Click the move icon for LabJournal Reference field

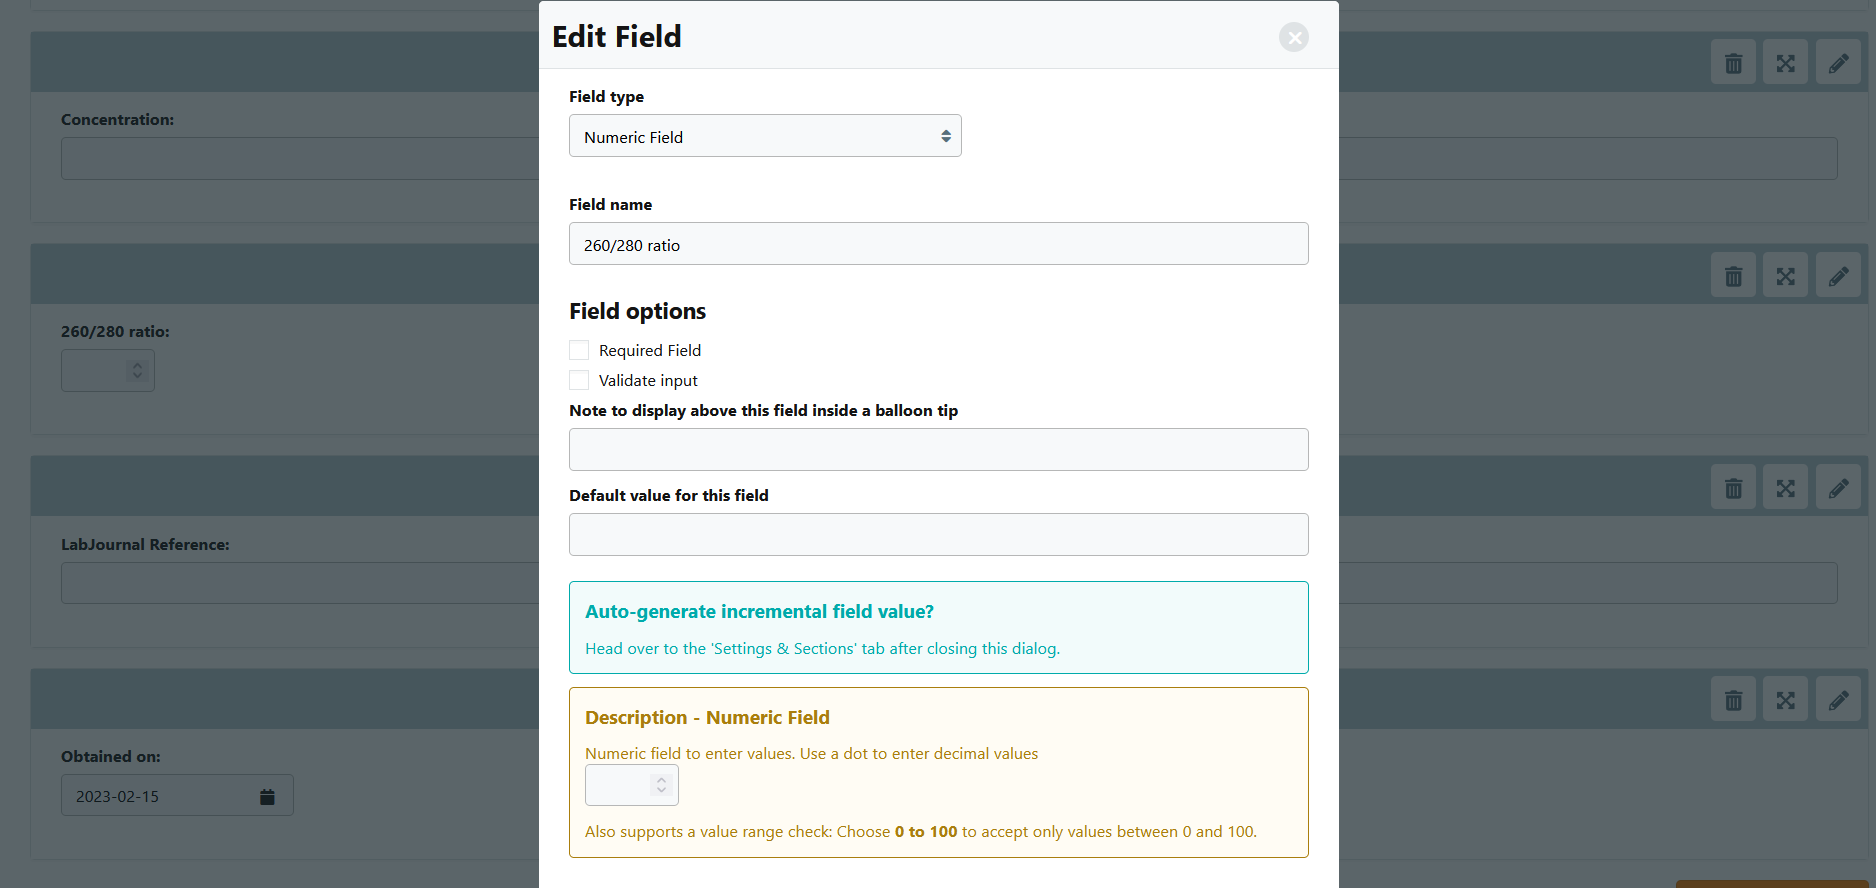[1785, 488]
